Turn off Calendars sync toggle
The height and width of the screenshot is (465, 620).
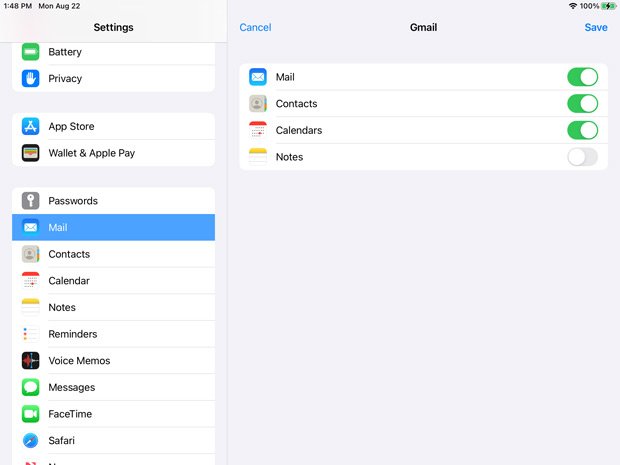pyautogui.click(x=582, y=130)
